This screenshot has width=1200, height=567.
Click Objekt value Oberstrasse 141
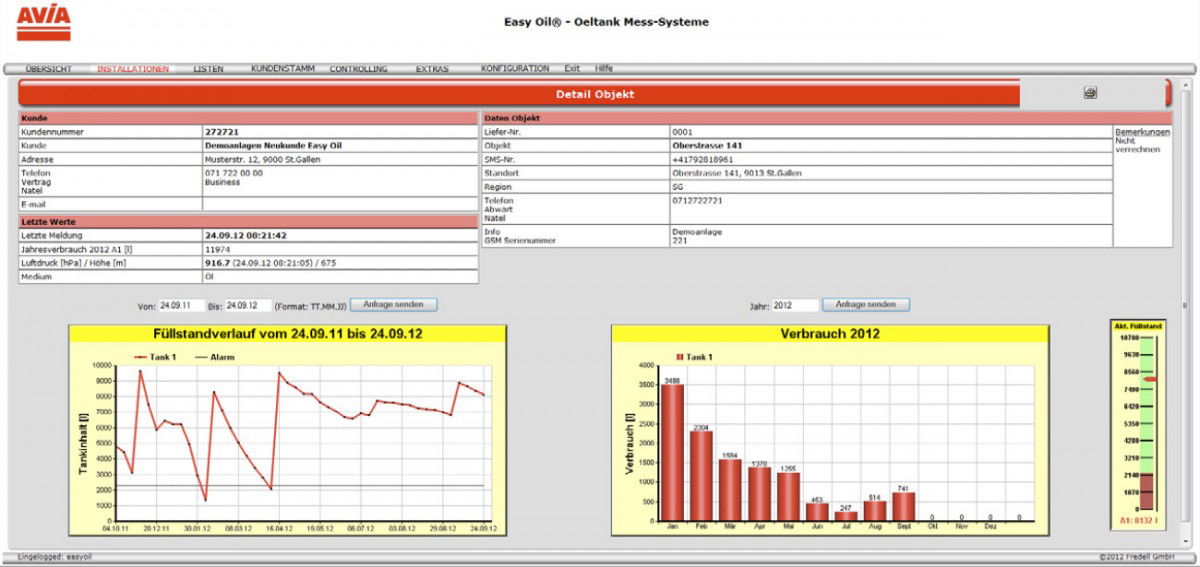708,145
